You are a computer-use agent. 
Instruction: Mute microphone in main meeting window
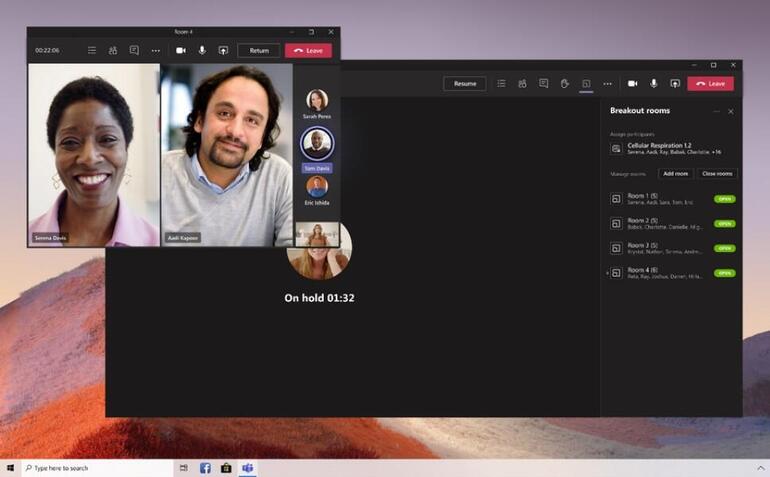(x=654, y=84)
